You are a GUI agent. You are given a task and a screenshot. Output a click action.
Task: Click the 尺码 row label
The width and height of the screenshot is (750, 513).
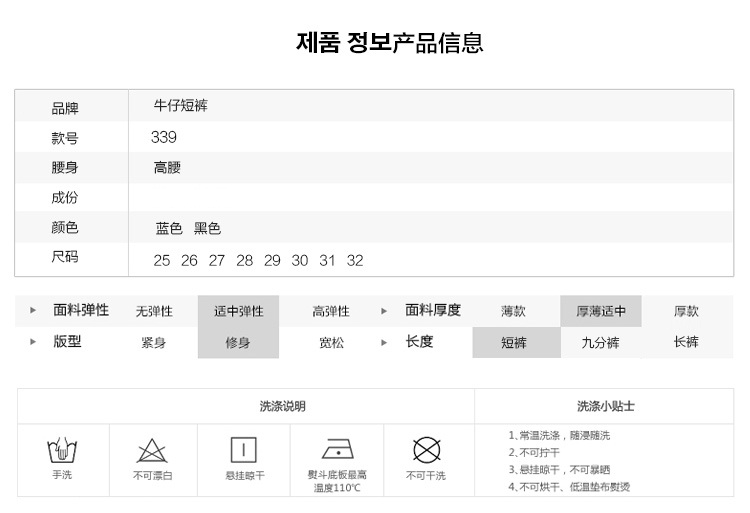(65, 257)
